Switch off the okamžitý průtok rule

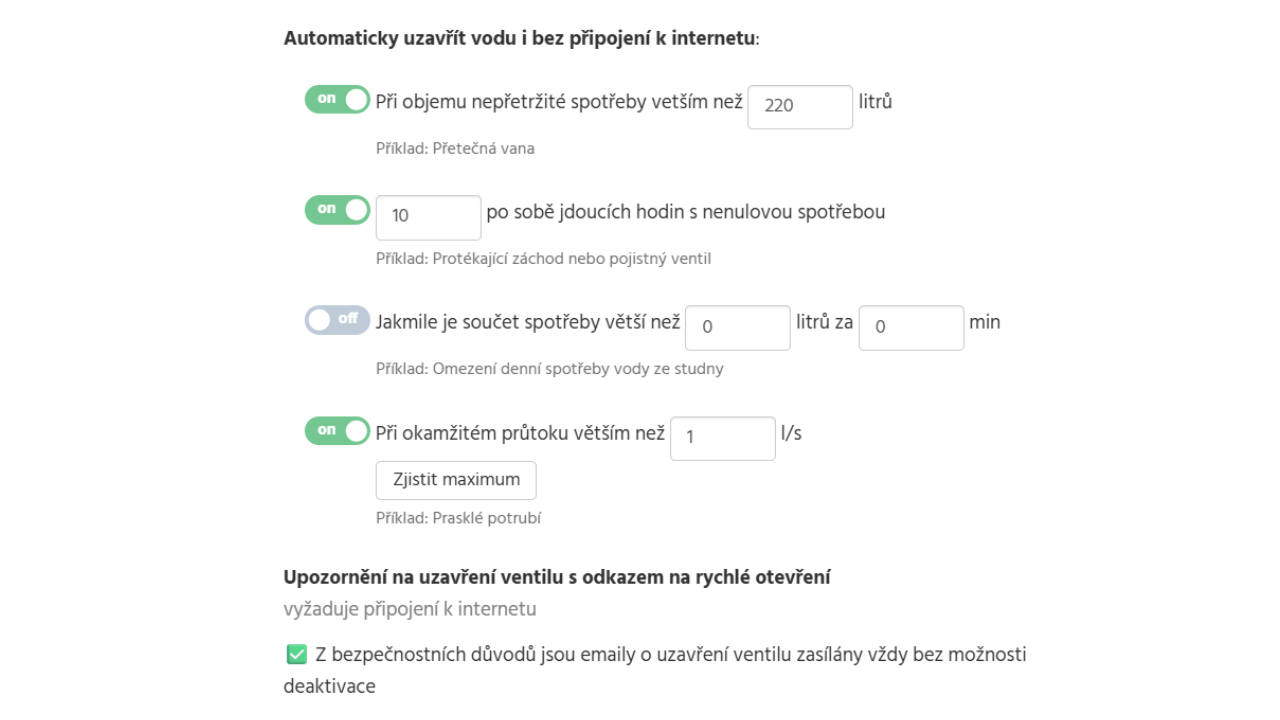click(x=337, y=430)
